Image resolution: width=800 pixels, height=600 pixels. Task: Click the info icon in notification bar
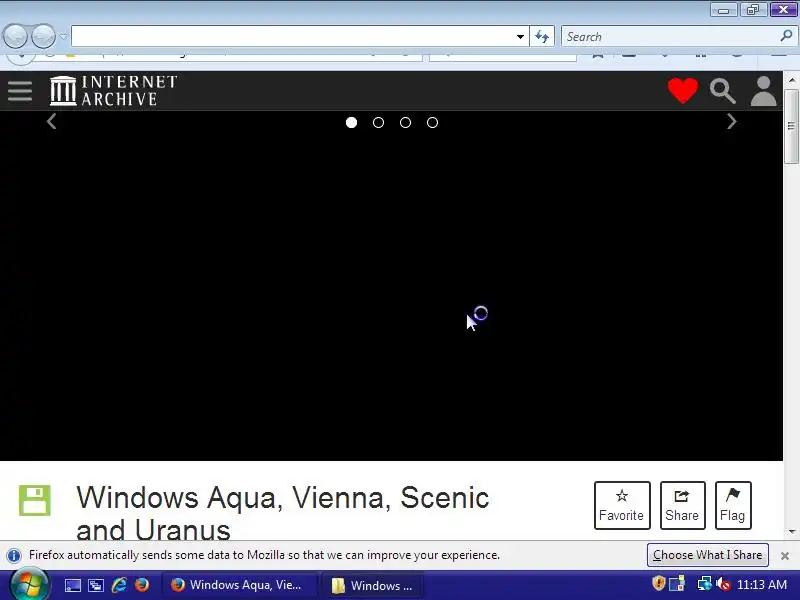pyautogui.click(x=14, y=555)
